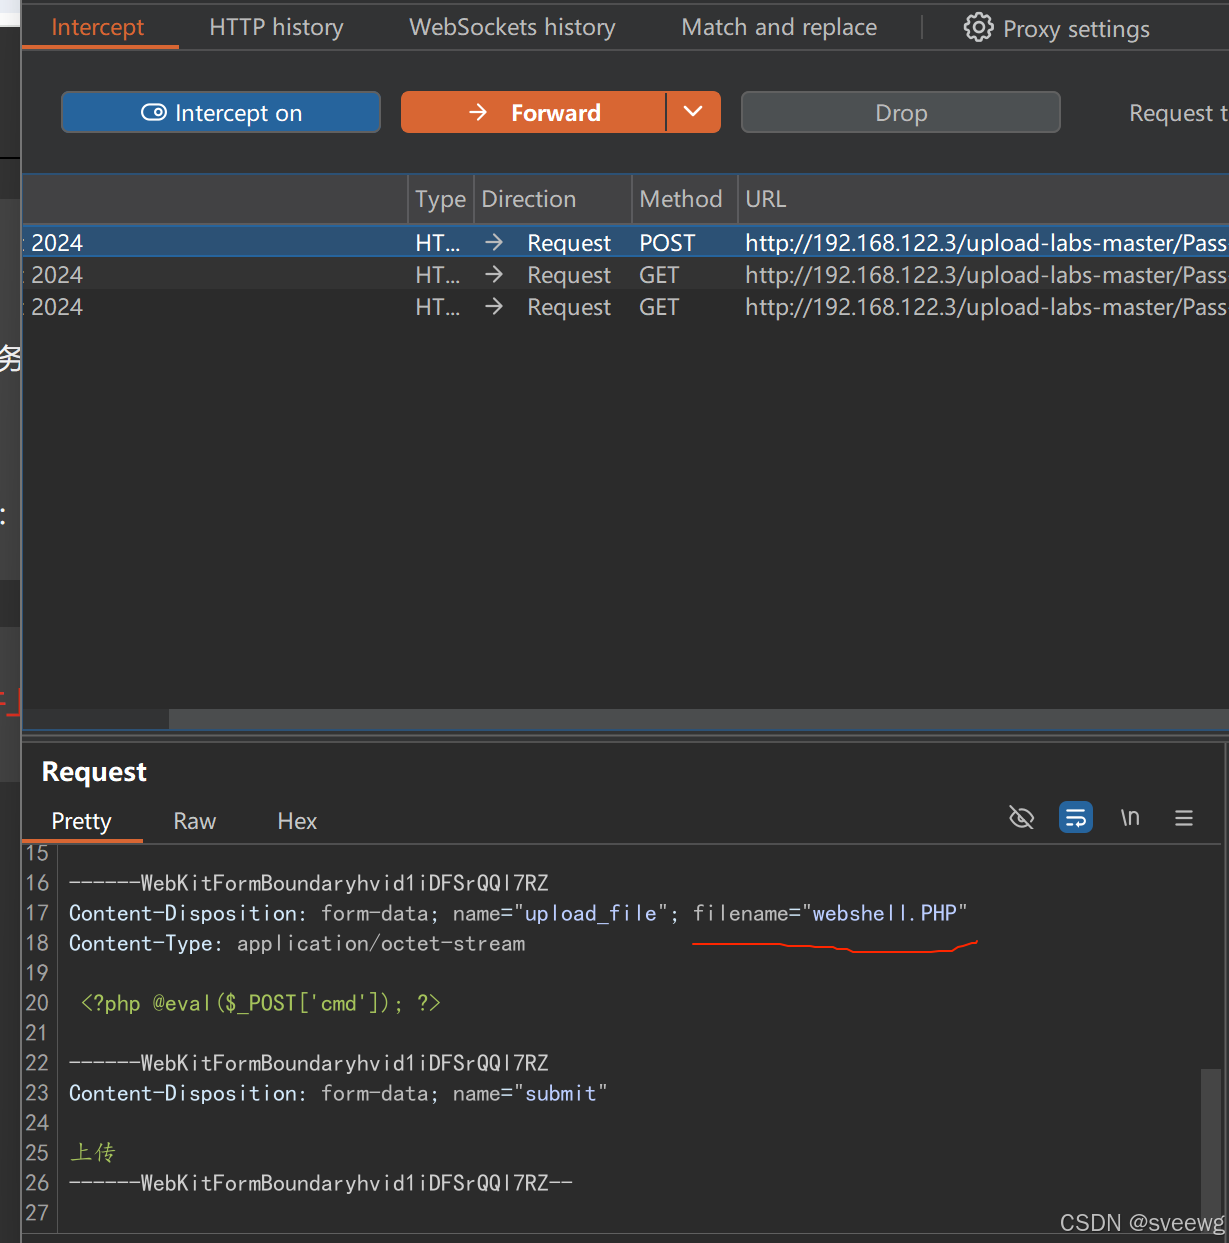Click the POST request's URL cell

pyautogui.click(x=985, y=243)
